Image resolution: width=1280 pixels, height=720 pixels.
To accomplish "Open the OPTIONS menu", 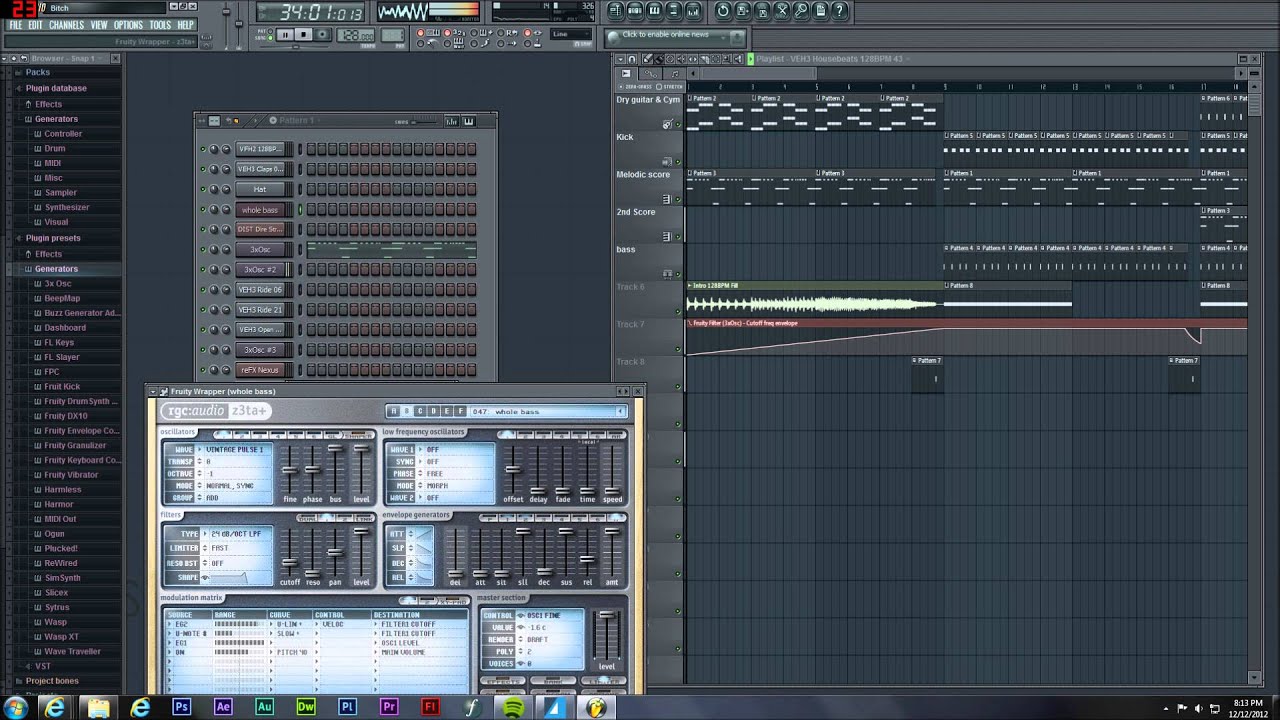I will pos(128,25).
